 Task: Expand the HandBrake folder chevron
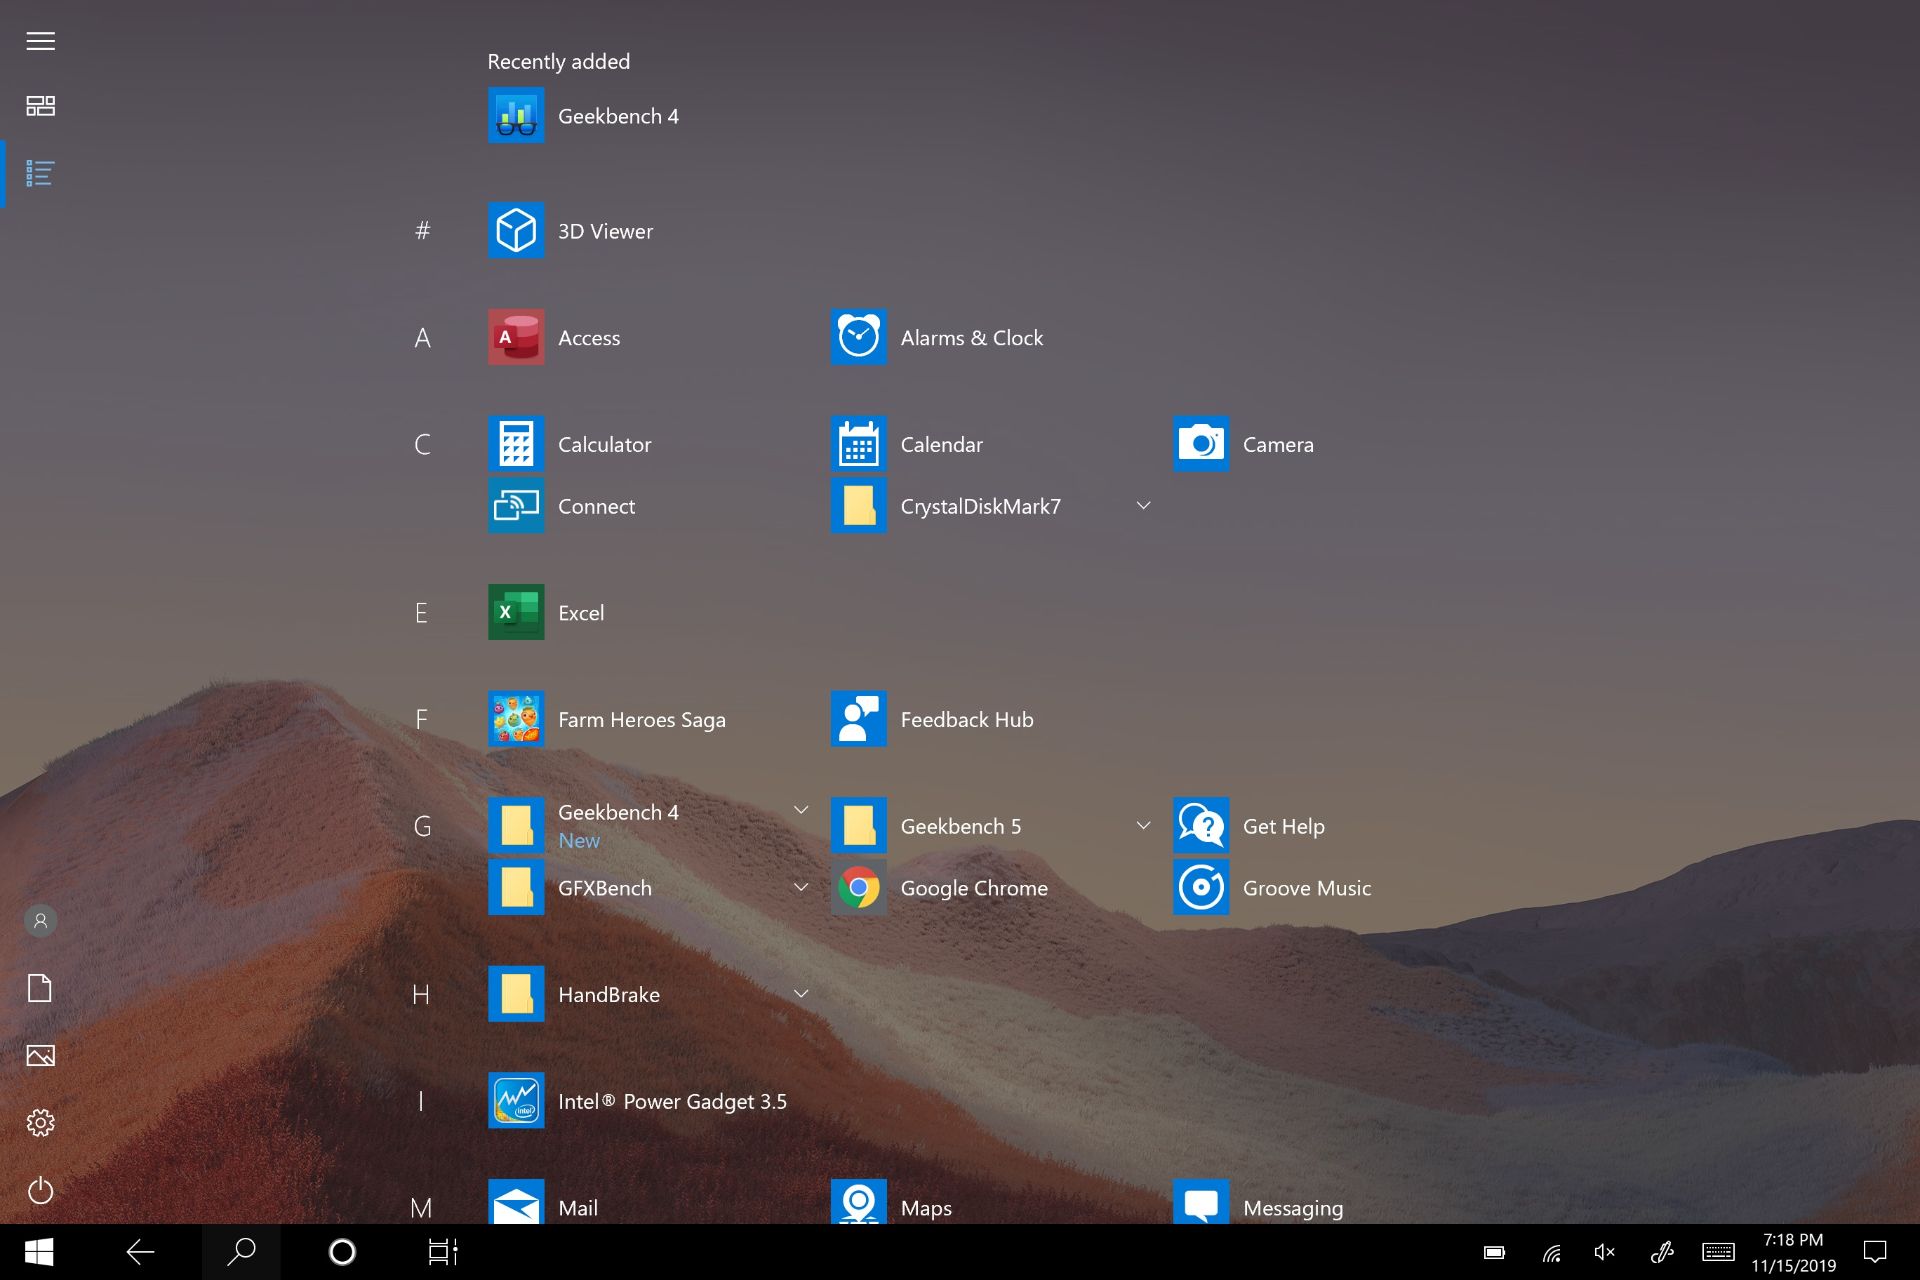[x=801, y=994]
